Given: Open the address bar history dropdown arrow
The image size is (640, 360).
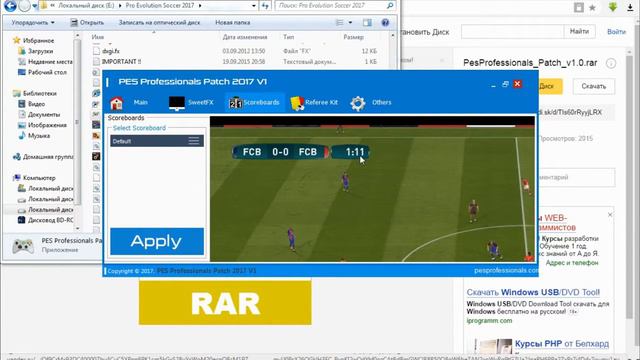Looking at the screenshot, I should tap(254, 6).
